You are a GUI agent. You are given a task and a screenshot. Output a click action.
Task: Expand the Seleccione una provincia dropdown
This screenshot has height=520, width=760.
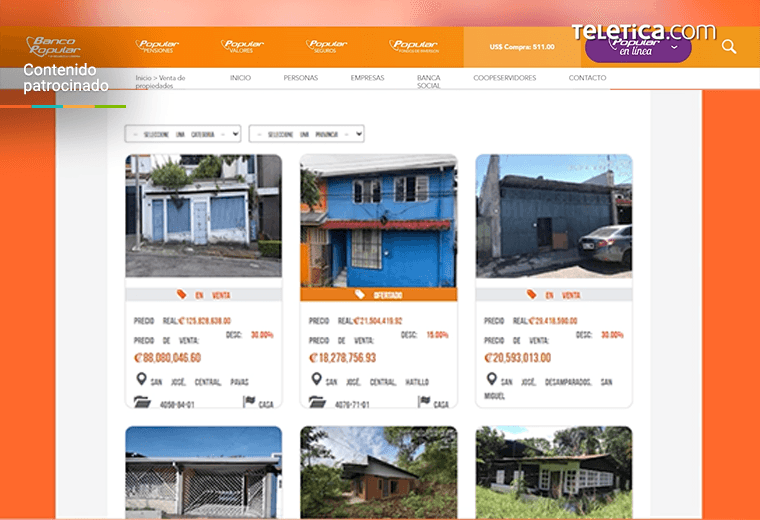coord(306,134)
